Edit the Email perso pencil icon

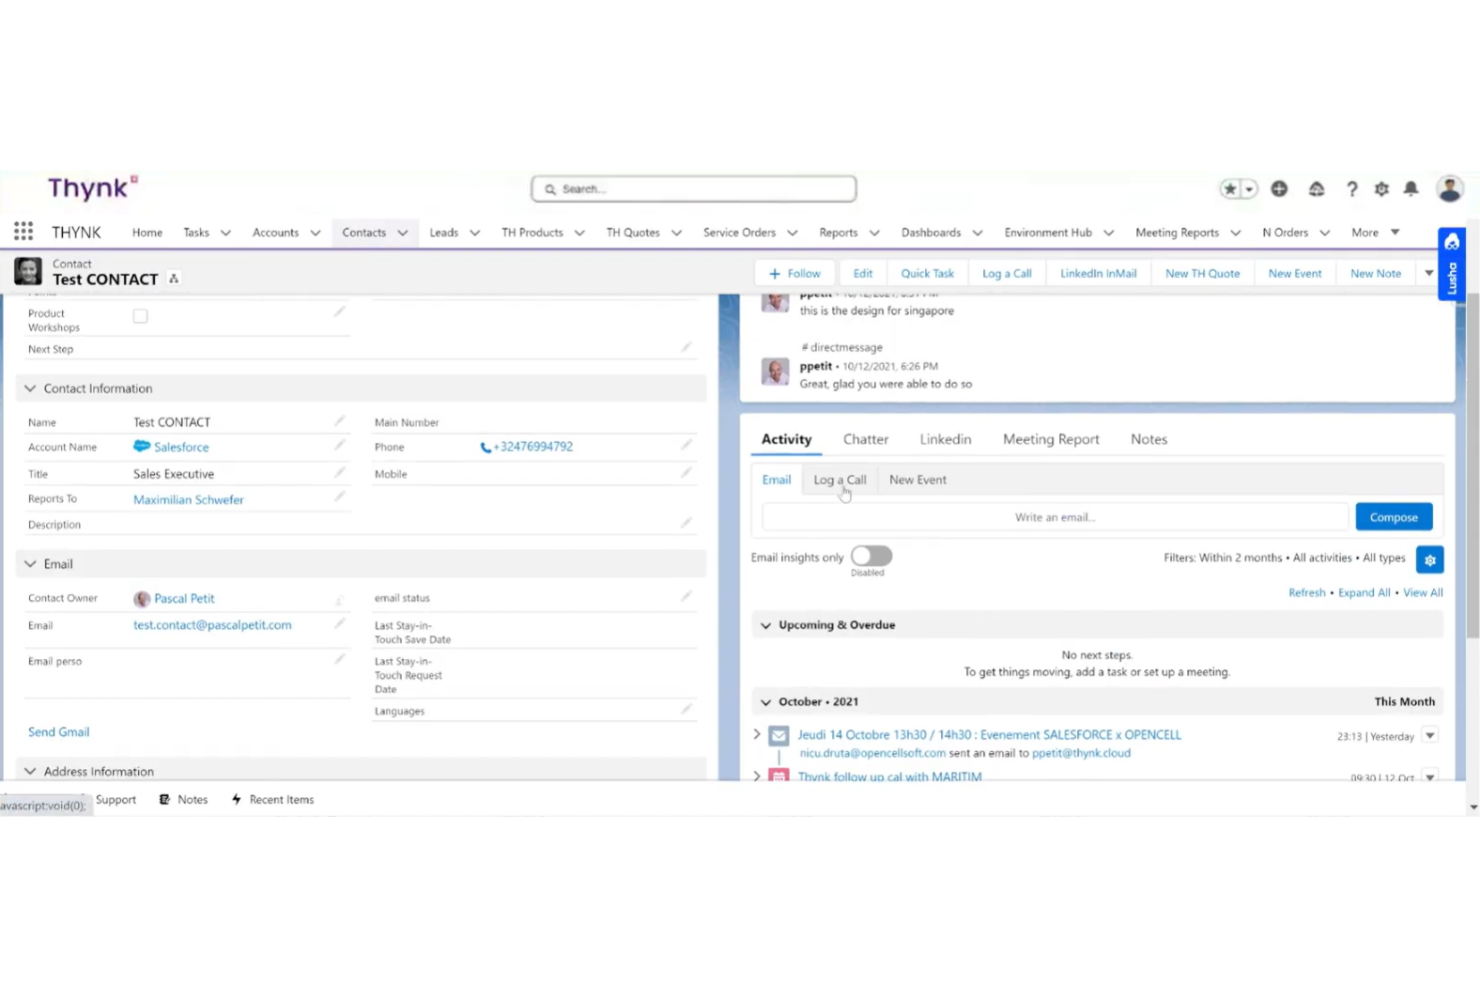339,659
